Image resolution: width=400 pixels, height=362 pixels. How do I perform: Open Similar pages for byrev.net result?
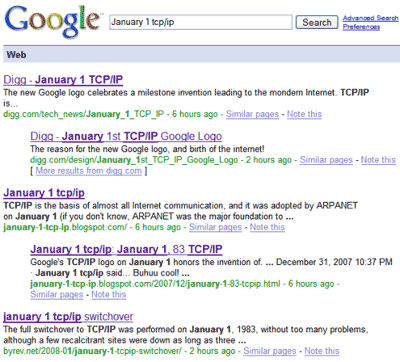pyautogui.click(x=270, y=351)
